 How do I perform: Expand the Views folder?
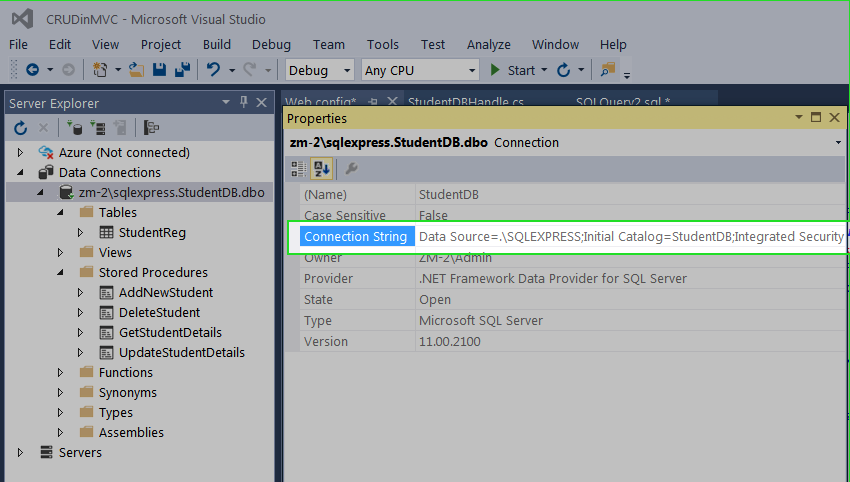point(61,253)
